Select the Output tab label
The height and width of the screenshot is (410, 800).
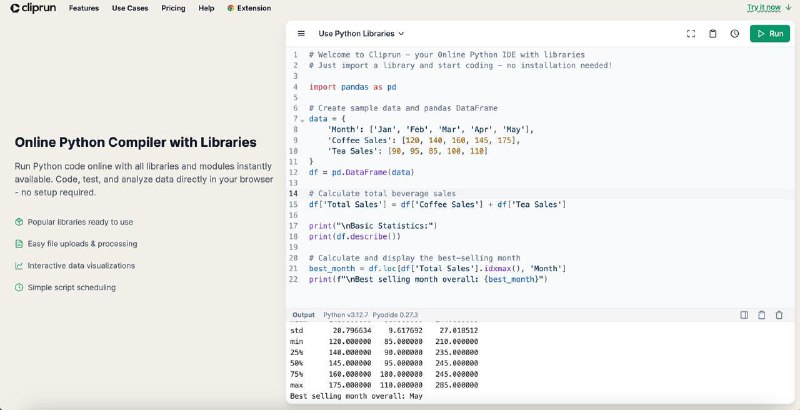(304, 315)
